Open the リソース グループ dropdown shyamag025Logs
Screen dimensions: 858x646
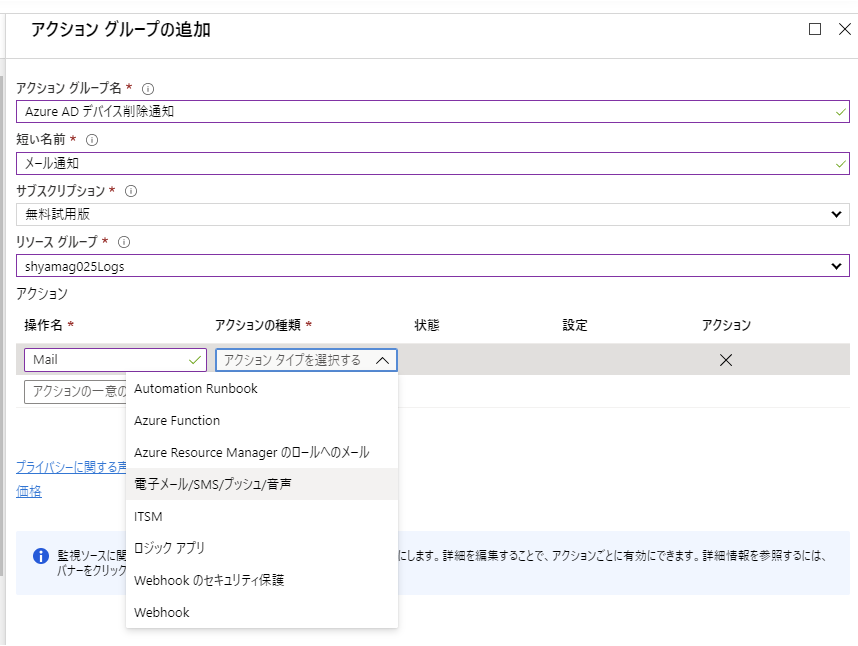[432, 266]
